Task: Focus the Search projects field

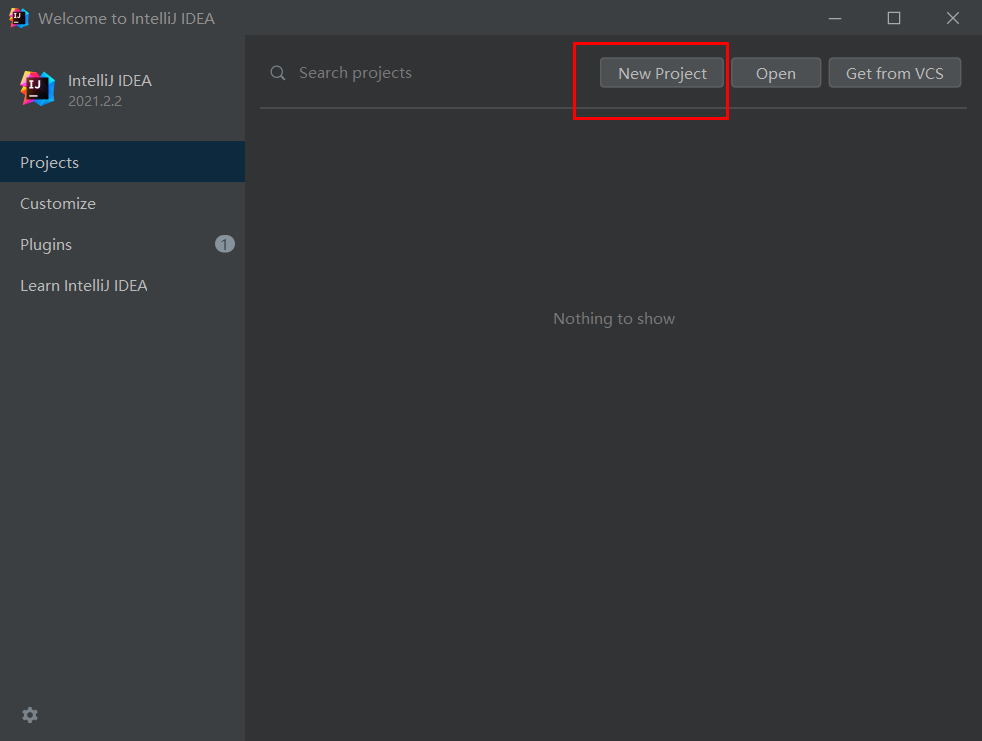Action: (426, 73)
